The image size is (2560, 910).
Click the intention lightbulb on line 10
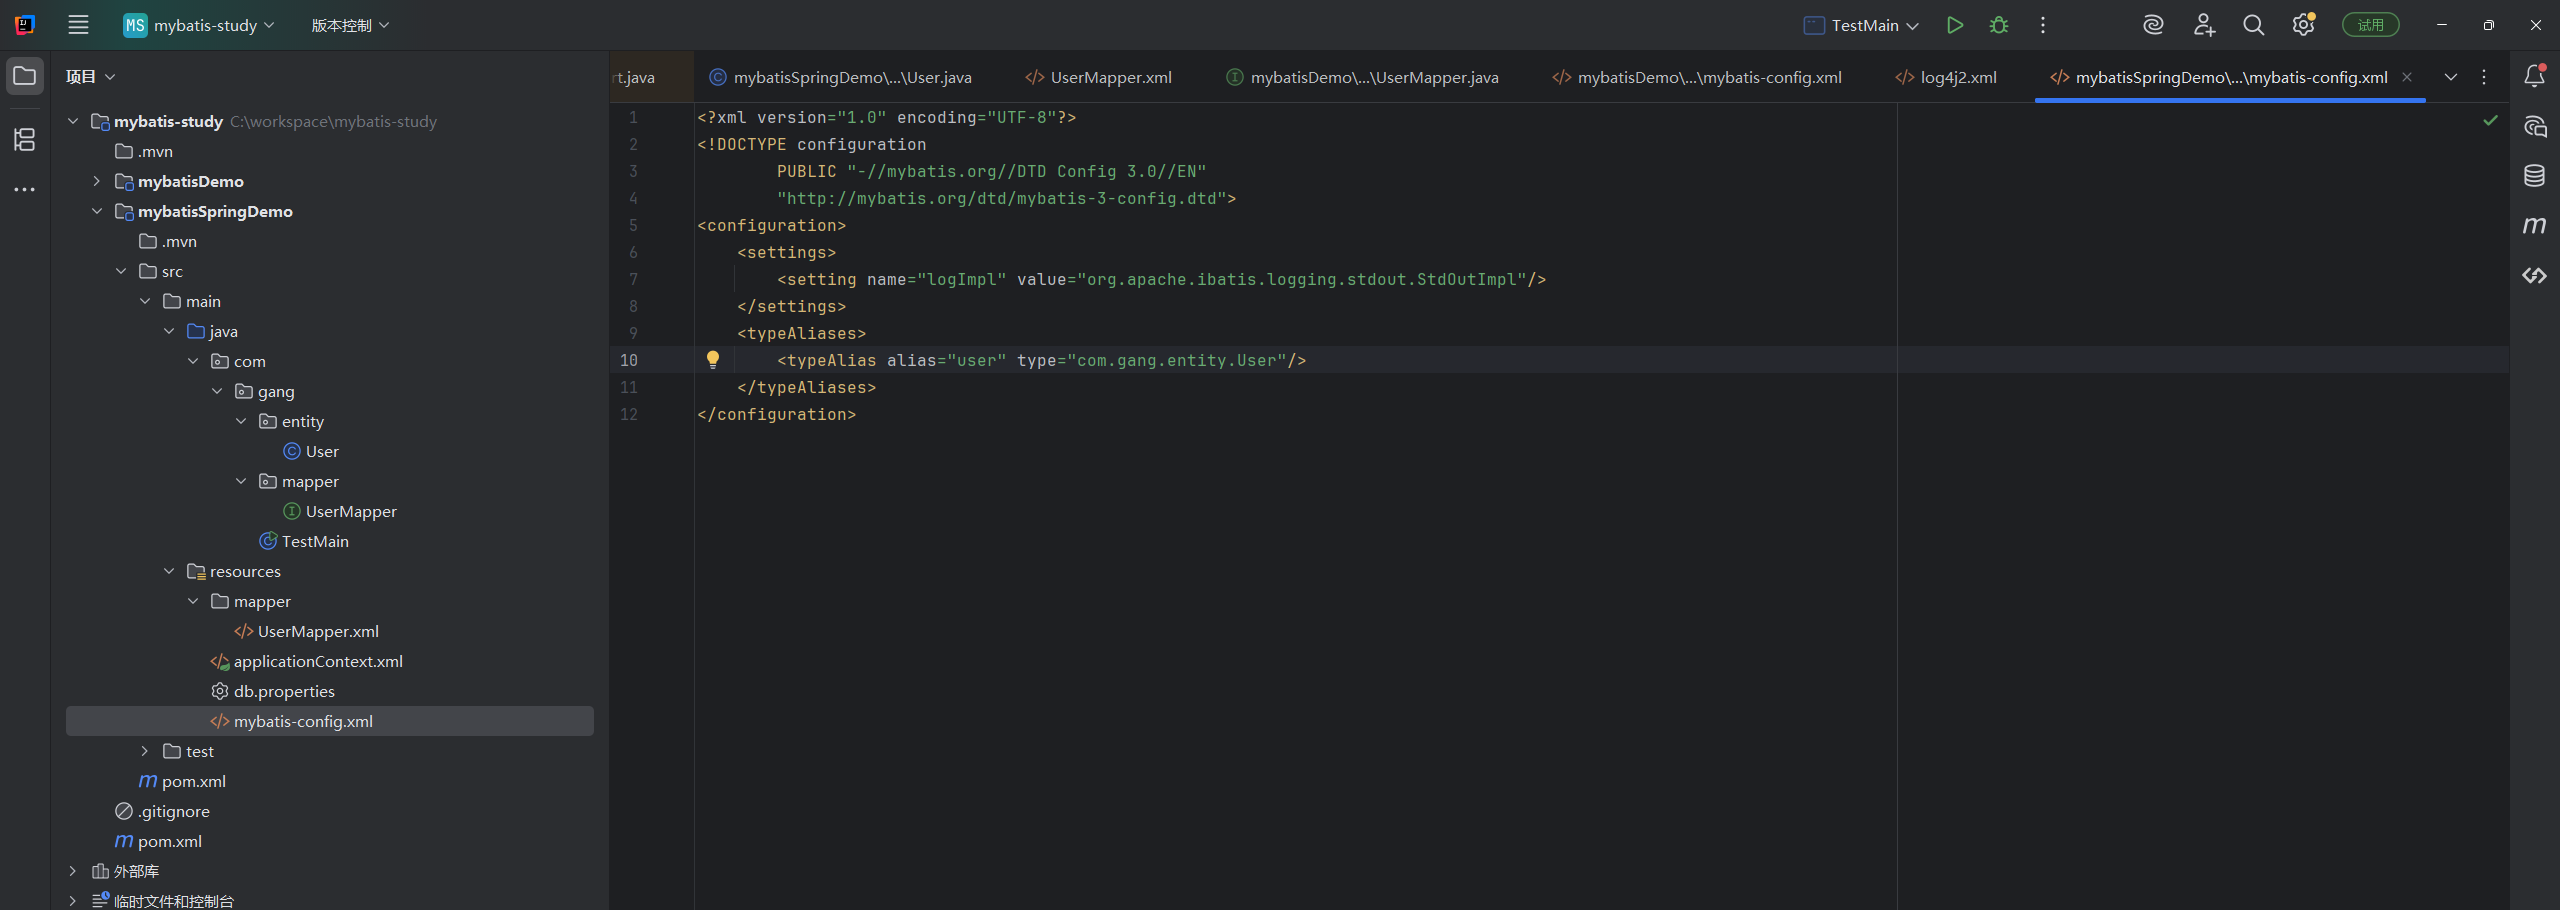pyautogui.click(x=713, y=360)
